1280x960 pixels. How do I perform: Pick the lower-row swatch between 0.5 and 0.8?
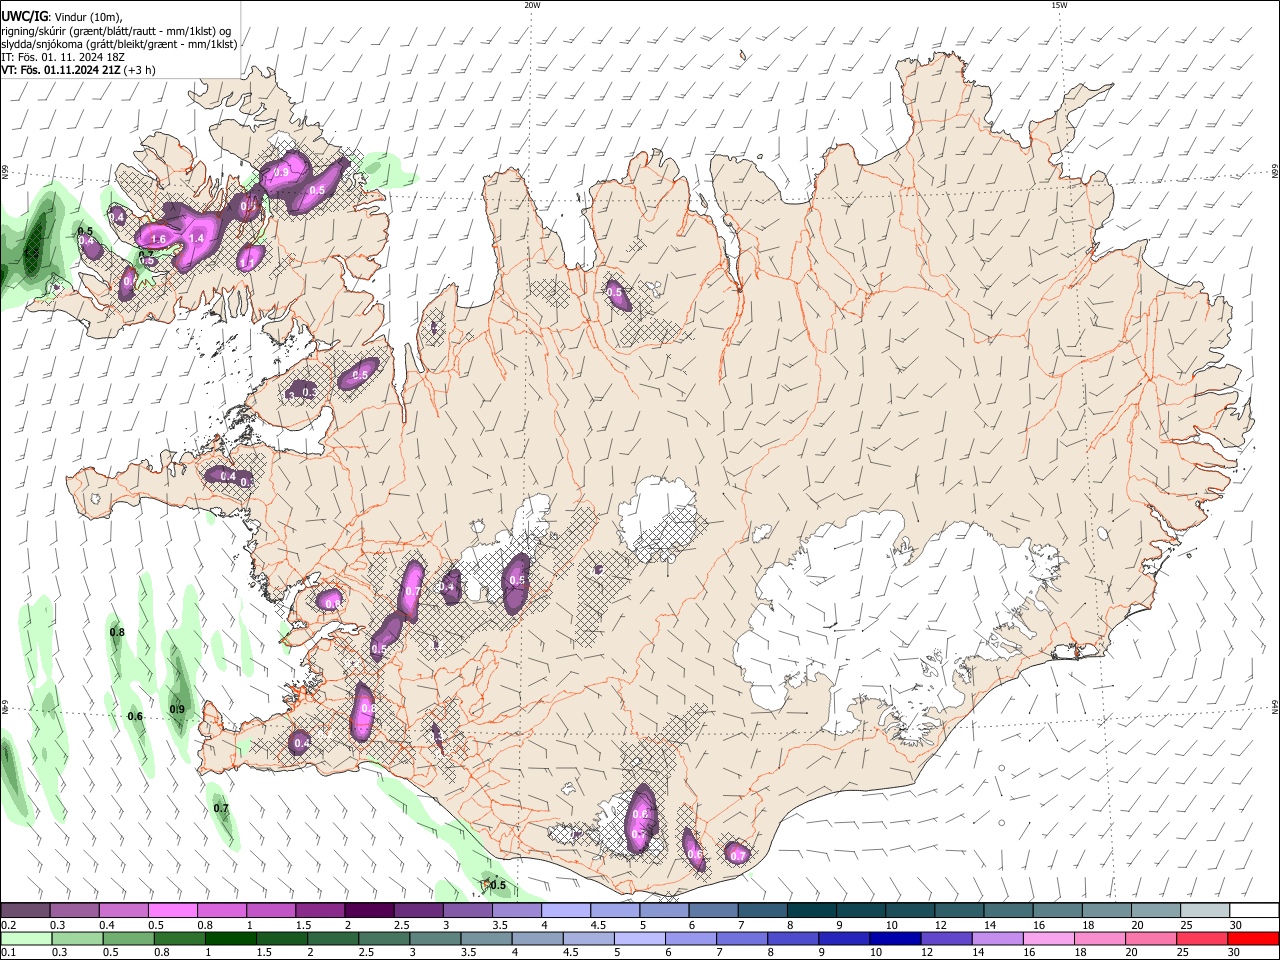point(128,938)
